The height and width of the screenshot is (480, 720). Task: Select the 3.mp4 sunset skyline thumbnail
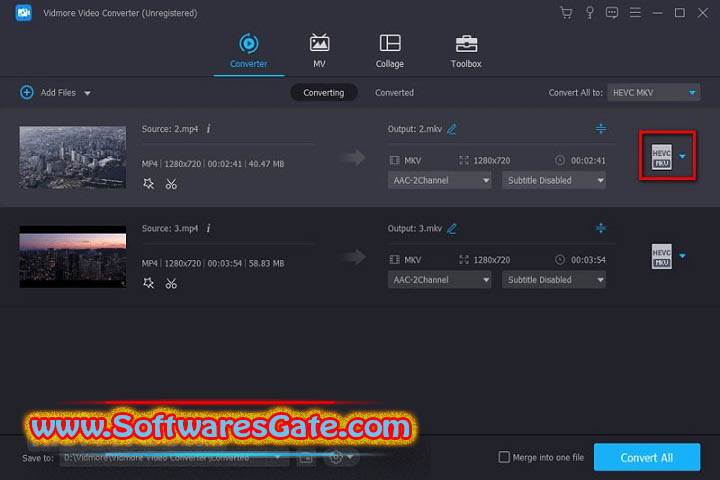click(x=73, y=257)
